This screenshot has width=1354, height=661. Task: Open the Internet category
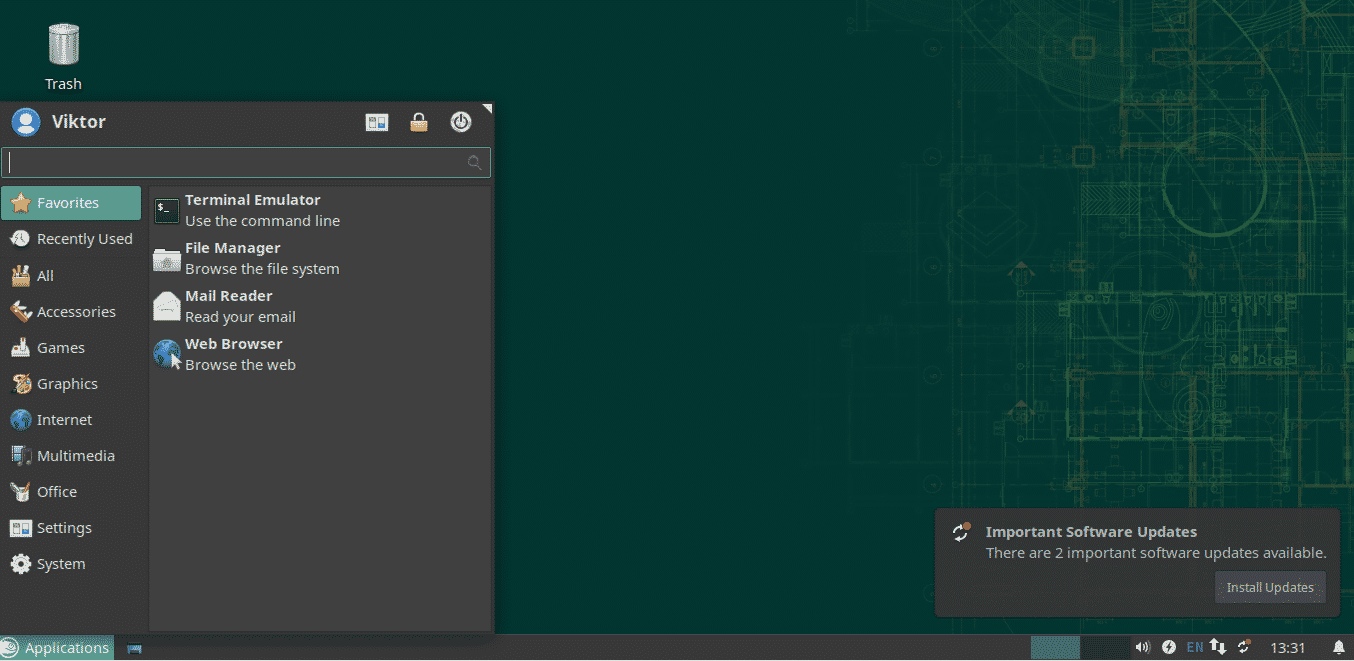click(x=71, y=419)
